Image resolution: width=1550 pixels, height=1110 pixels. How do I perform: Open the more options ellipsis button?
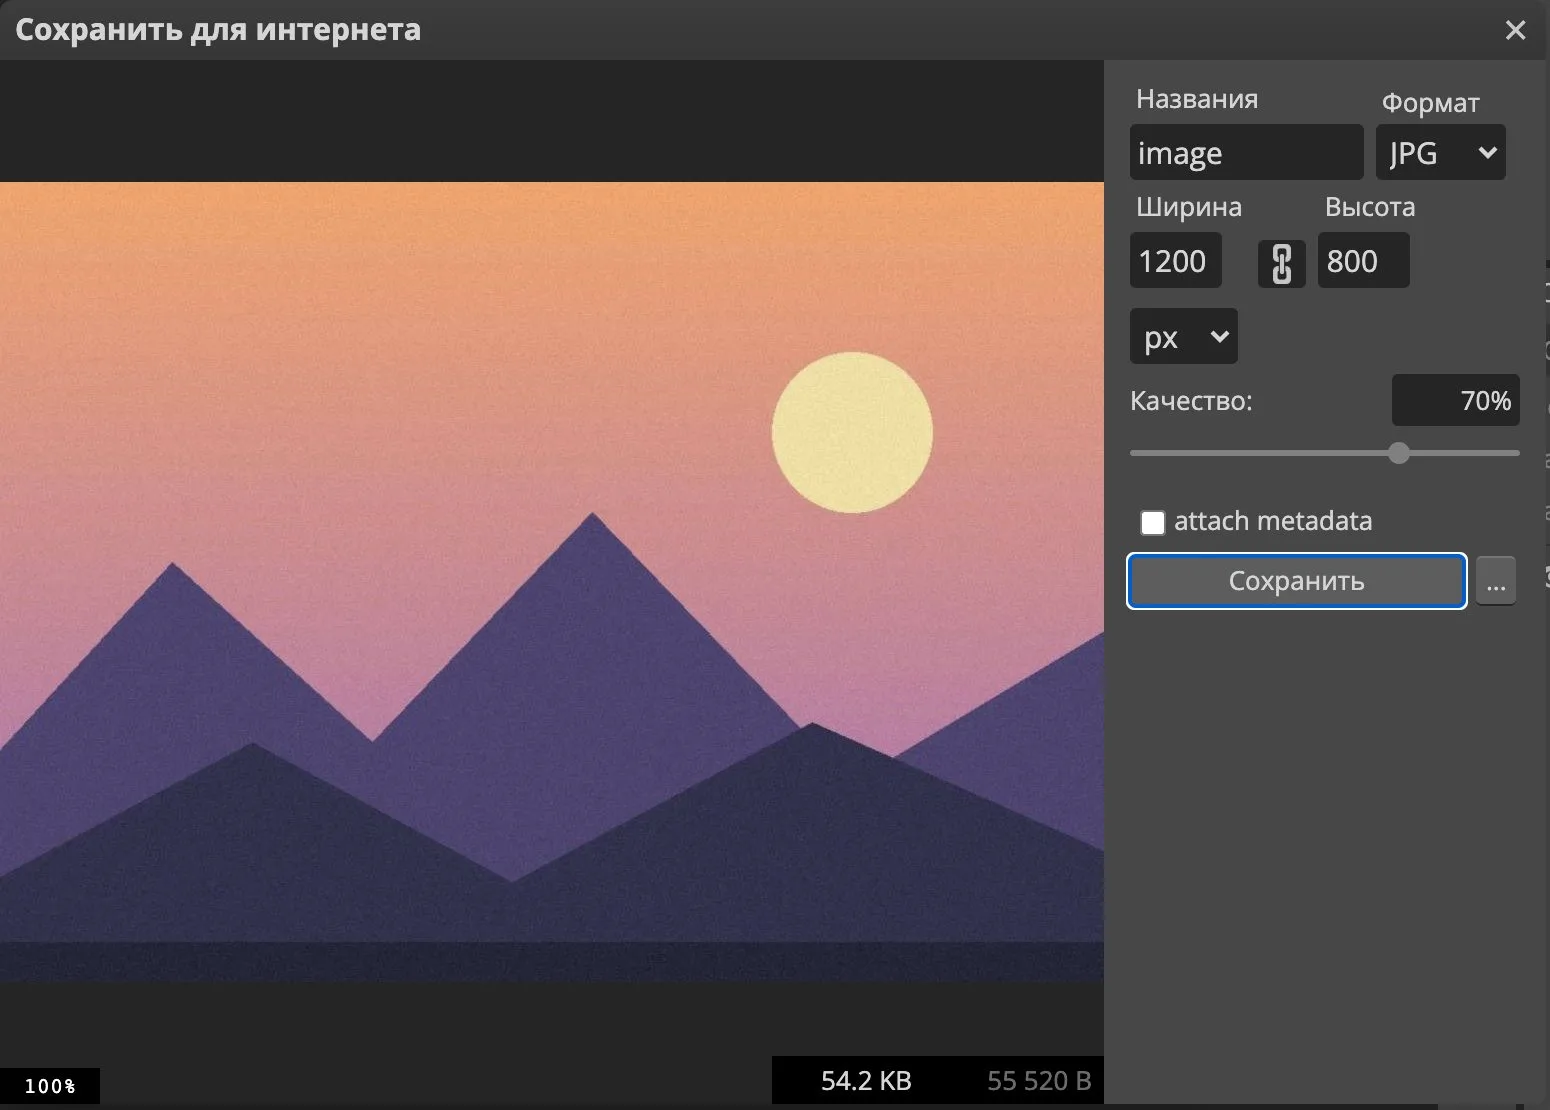pyautogui.click(x=1496, y=581)
